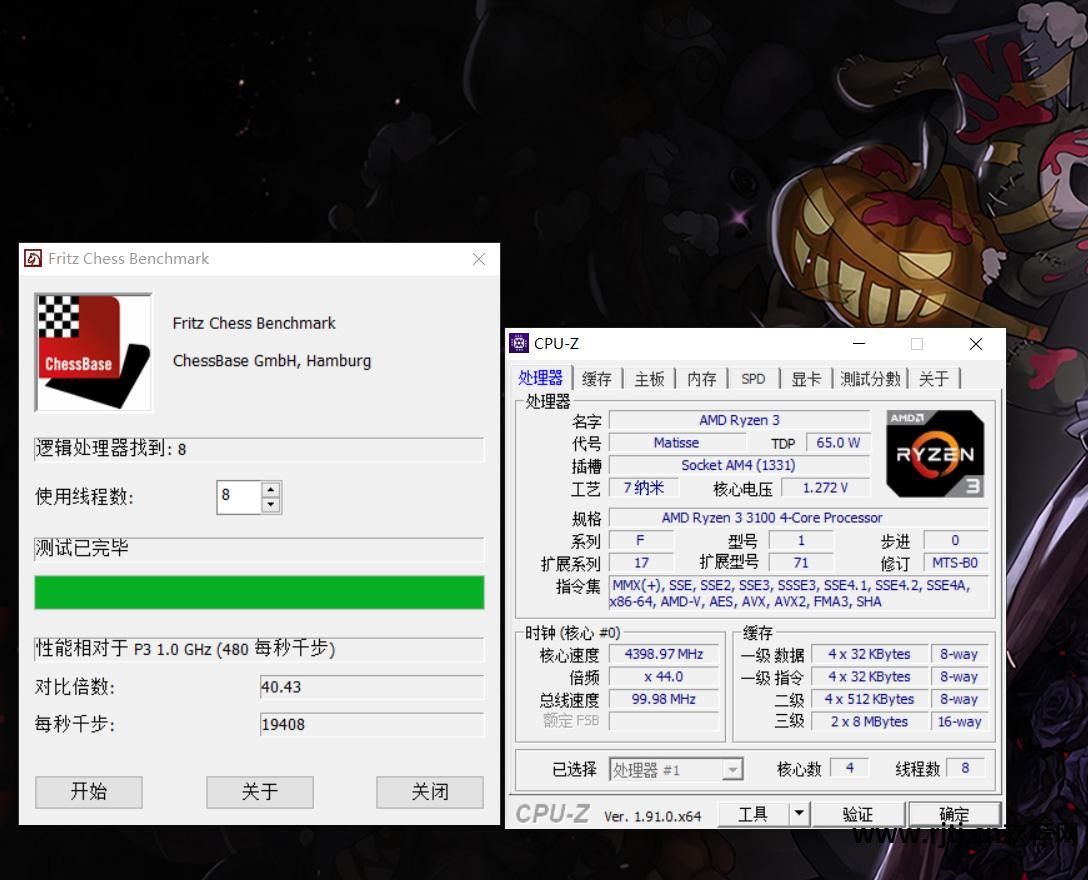Click the core voltage value 1.272 V
Screen dimensions: 1088x880
(825, 488)
